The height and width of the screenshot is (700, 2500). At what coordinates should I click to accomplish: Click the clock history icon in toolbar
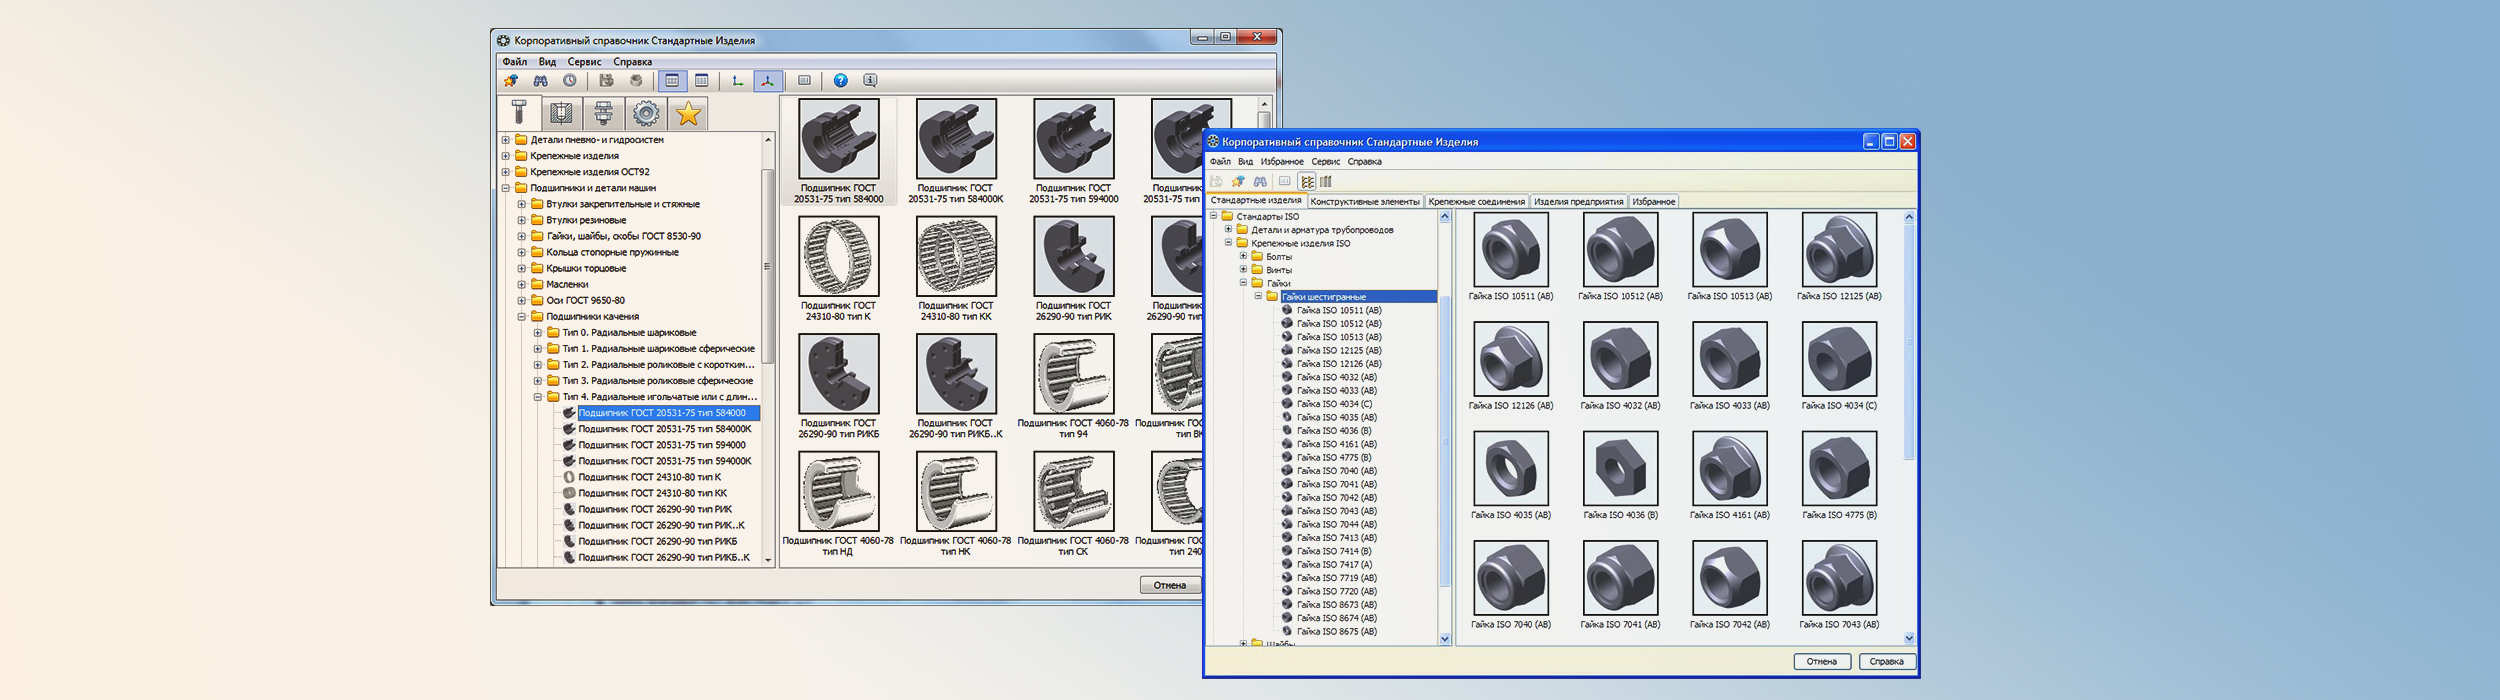coord(569,81)
